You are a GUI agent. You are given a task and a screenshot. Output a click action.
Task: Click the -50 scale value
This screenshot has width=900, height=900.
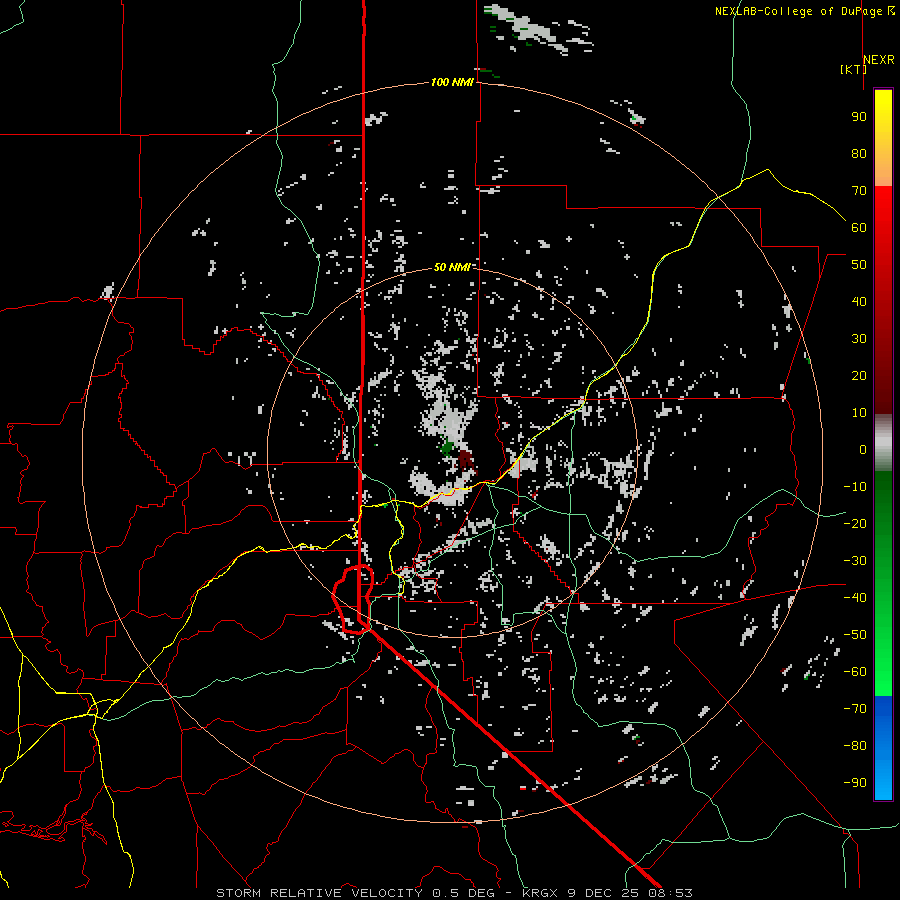[855, 635]
